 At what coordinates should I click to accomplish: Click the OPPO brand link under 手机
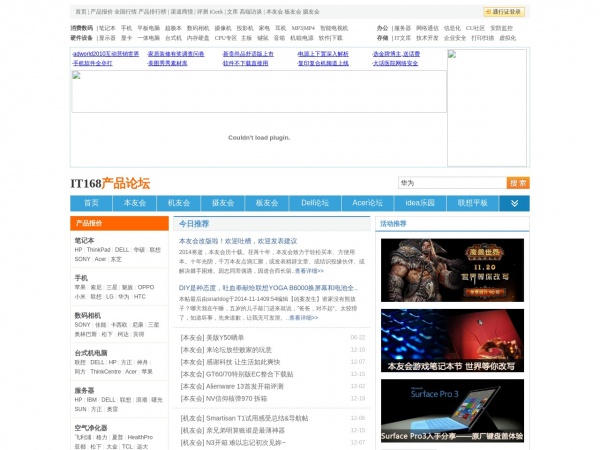coord(146,287)
